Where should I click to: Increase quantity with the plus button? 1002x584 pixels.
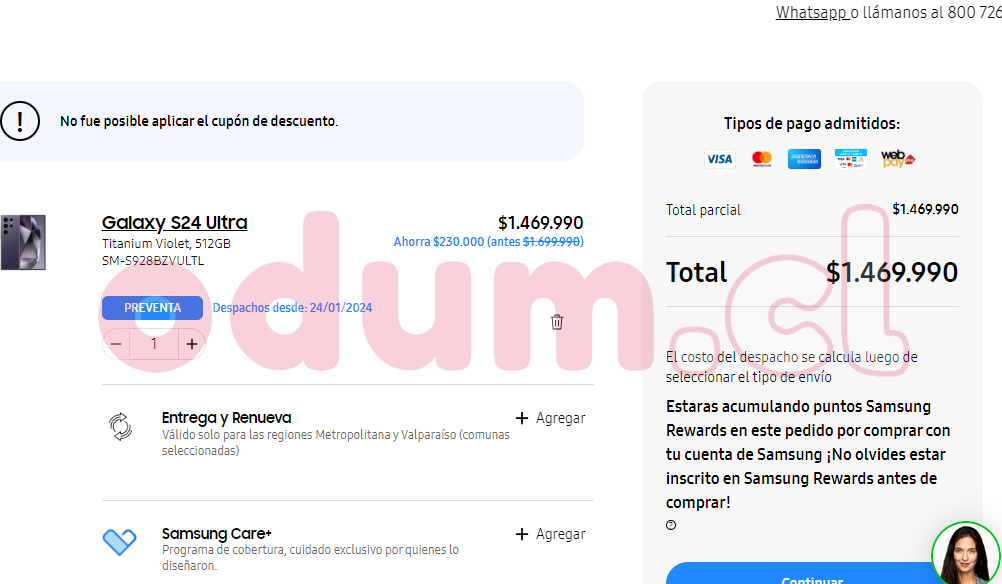(x=192, y=344)
